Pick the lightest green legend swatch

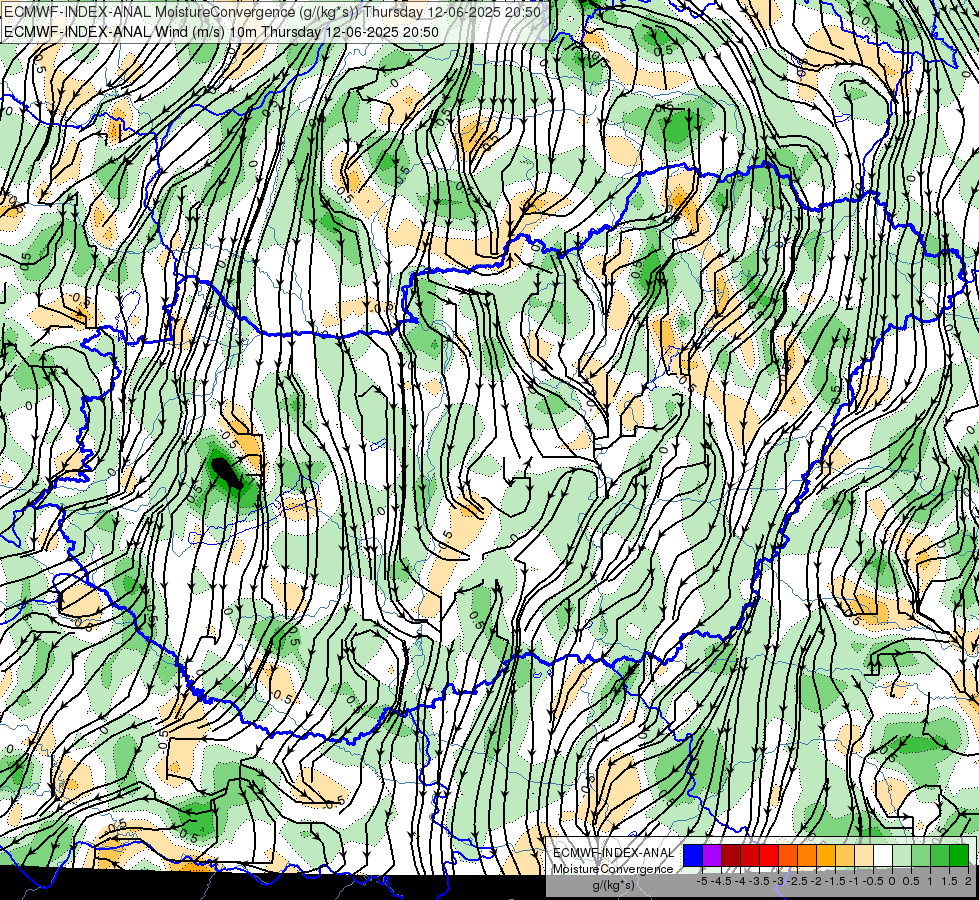coord(902,855)
